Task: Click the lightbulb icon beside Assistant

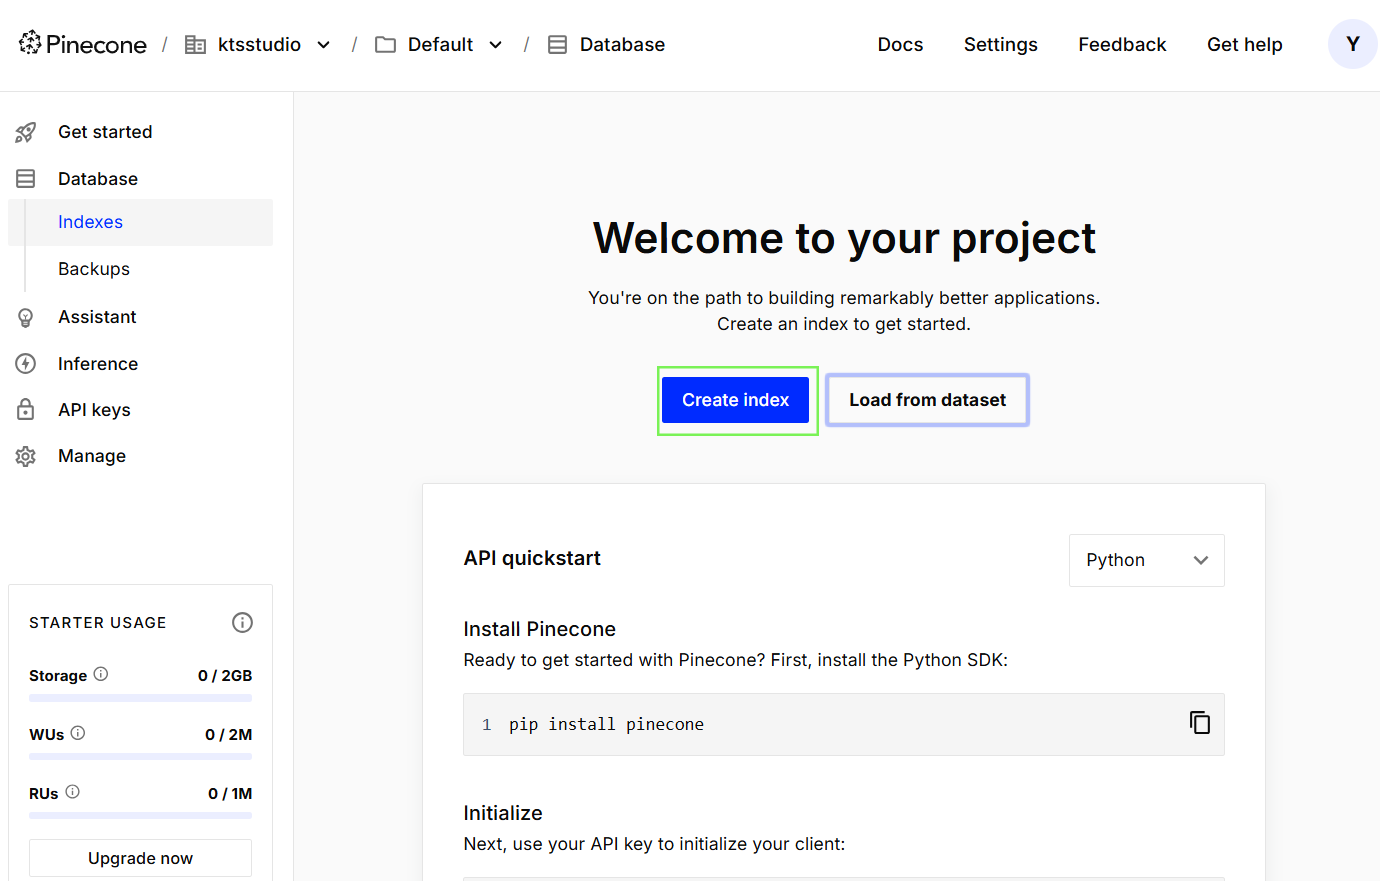Action: [x=26, y=318]
